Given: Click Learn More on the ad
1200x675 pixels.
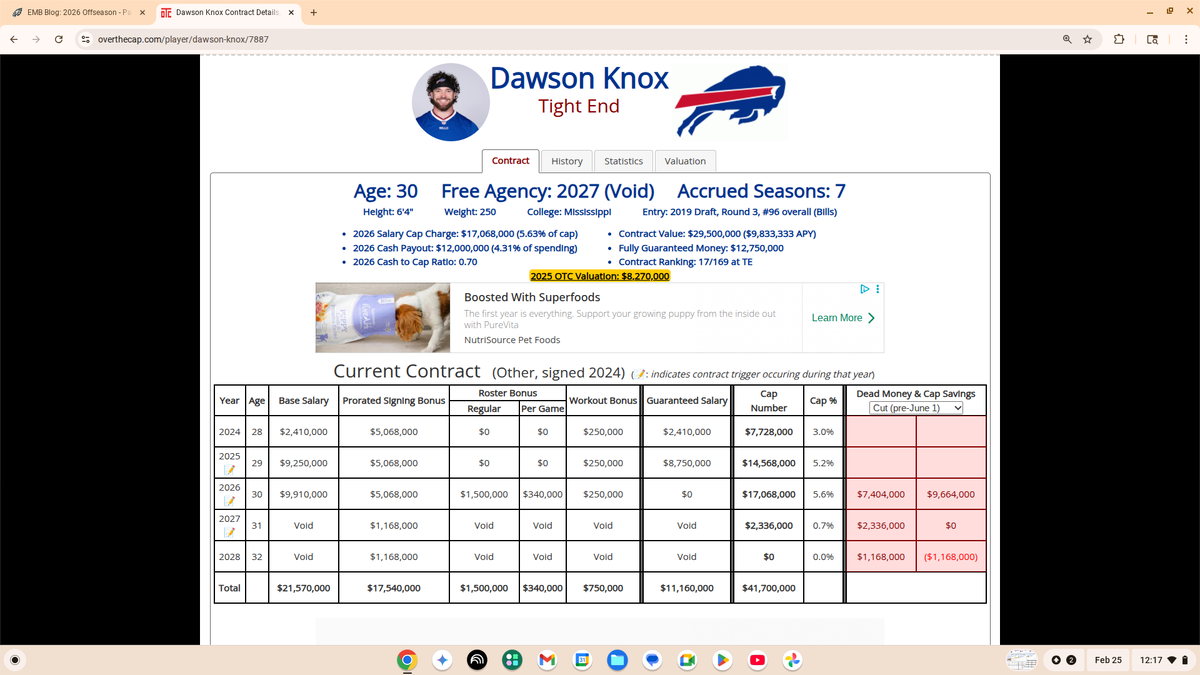Looking at the screenshot, I should pos(843,318).
